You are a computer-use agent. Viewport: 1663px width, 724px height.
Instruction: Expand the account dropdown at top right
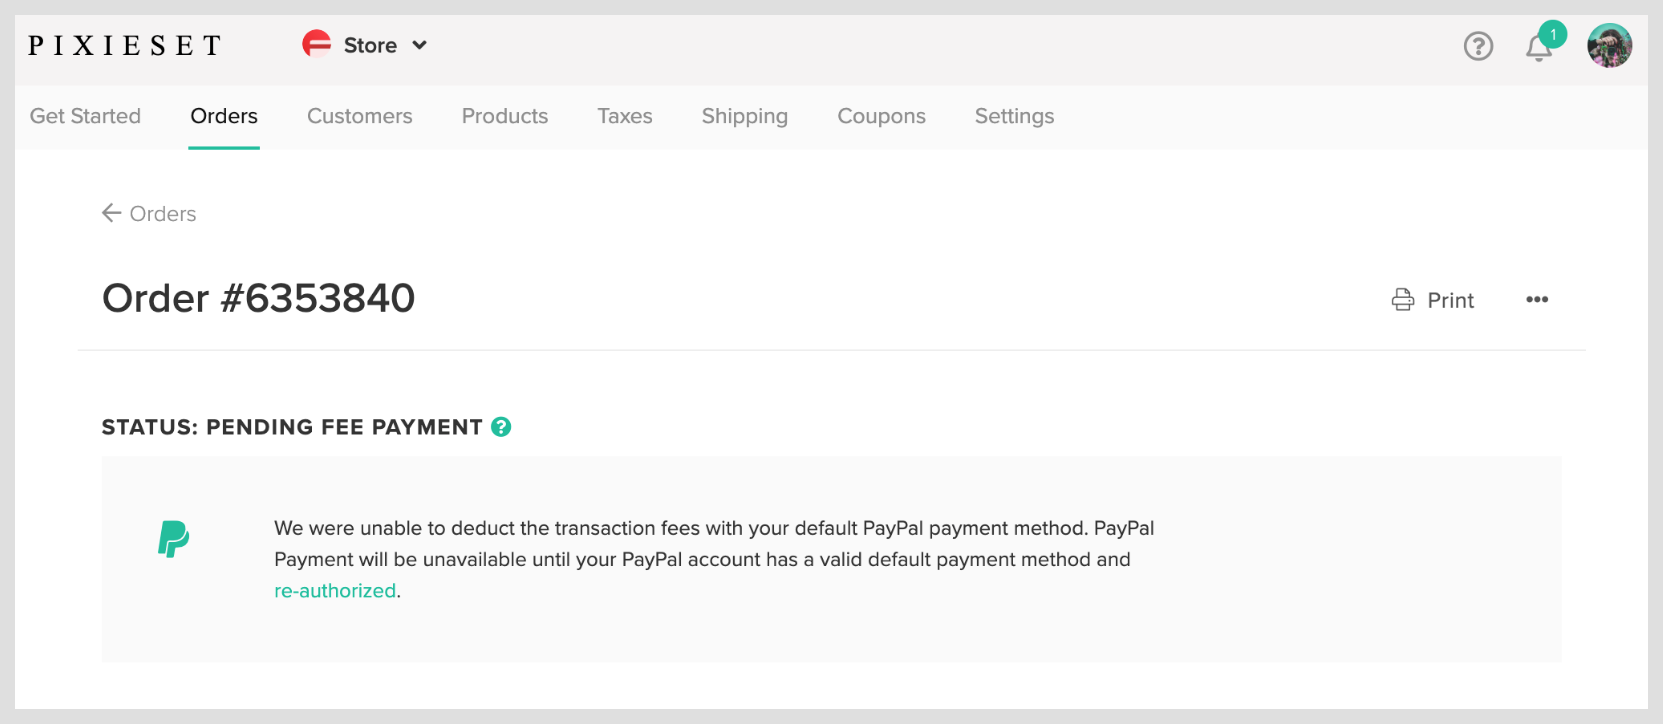coord(1610,45)
